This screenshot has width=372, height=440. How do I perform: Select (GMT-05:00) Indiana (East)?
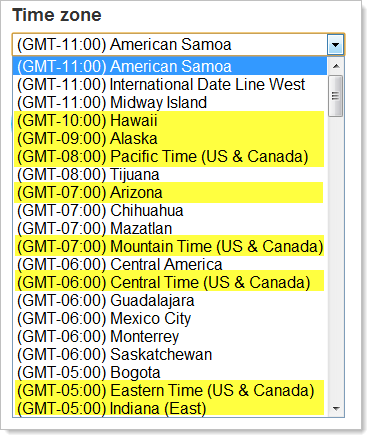click(x=170, y=408)
